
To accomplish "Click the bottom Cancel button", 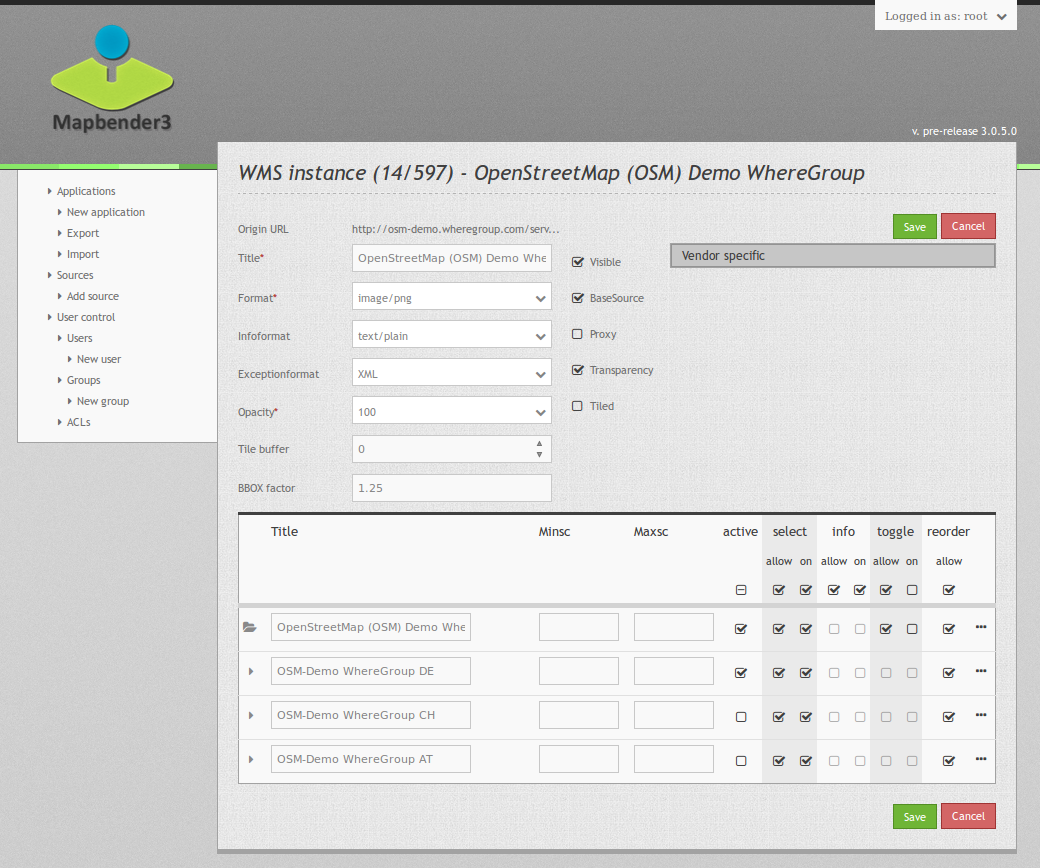I will point(968,816).
